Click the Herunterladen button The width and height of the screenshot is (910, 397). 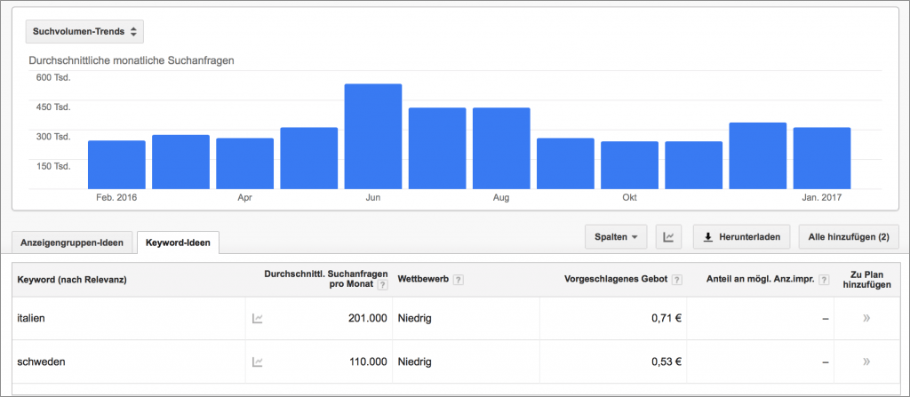(741, 237)
